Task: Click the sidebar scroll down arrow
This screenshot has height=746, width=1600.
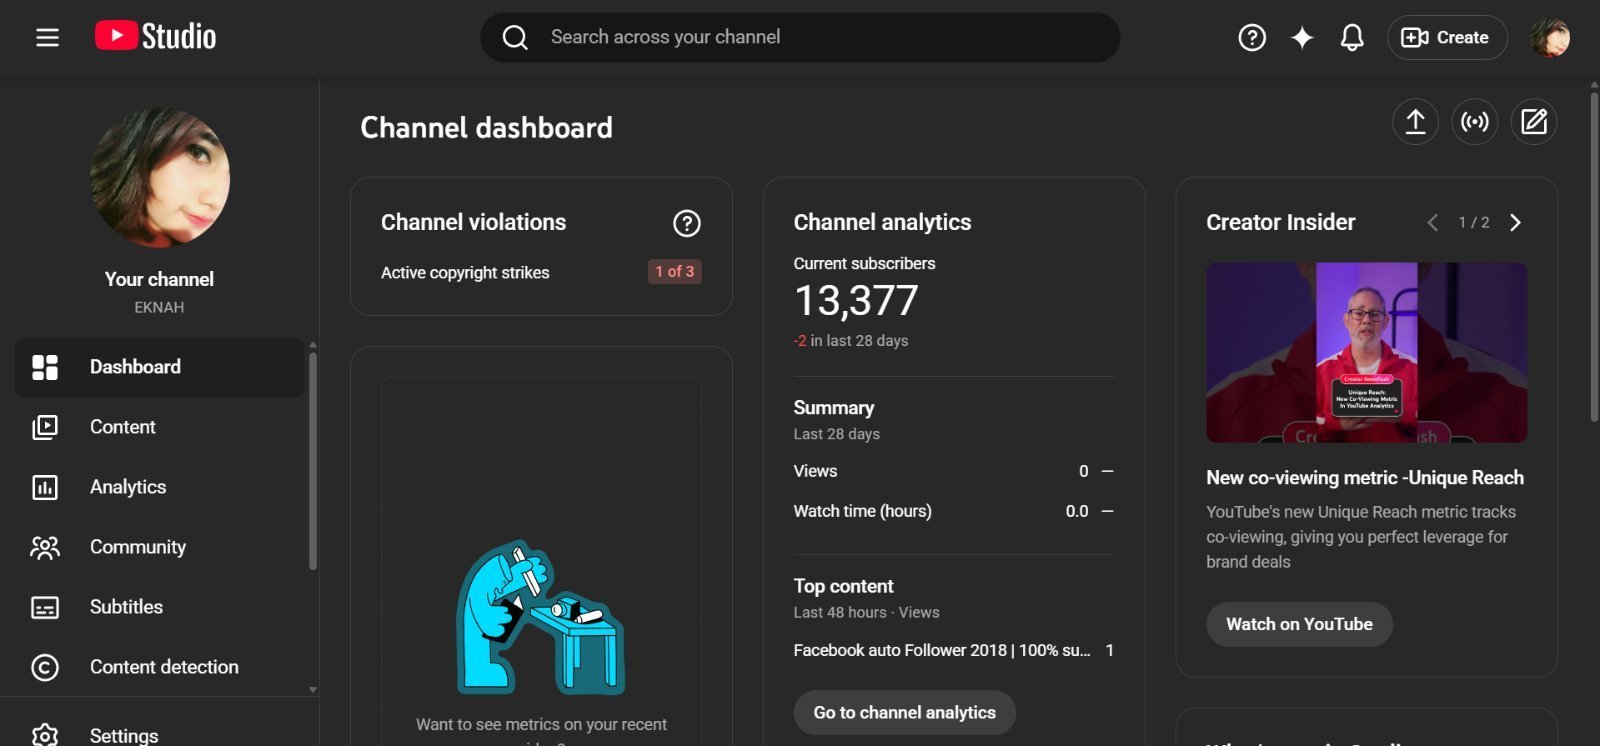Action: pos(313,689)
